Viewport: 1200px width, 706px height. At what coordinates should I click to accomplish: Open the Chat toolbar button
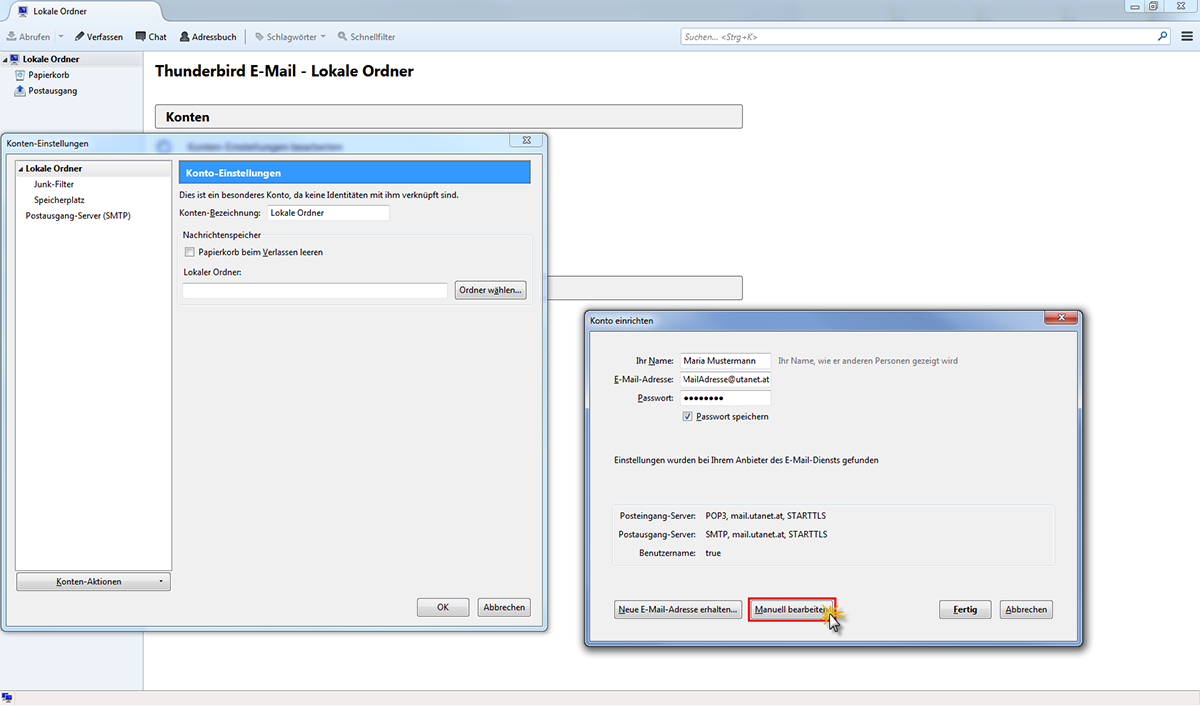(x=151, y=37)
